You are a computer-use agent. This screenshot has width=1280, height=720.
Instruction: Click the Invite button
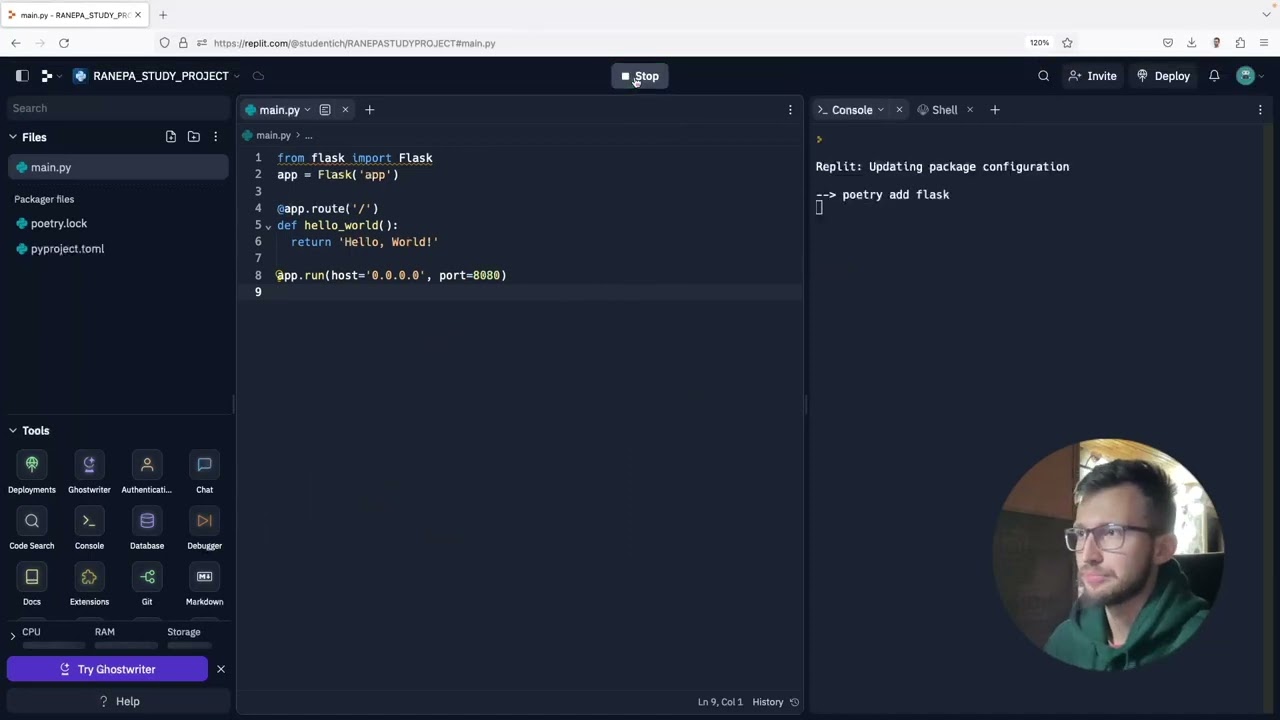point(1092,76)
